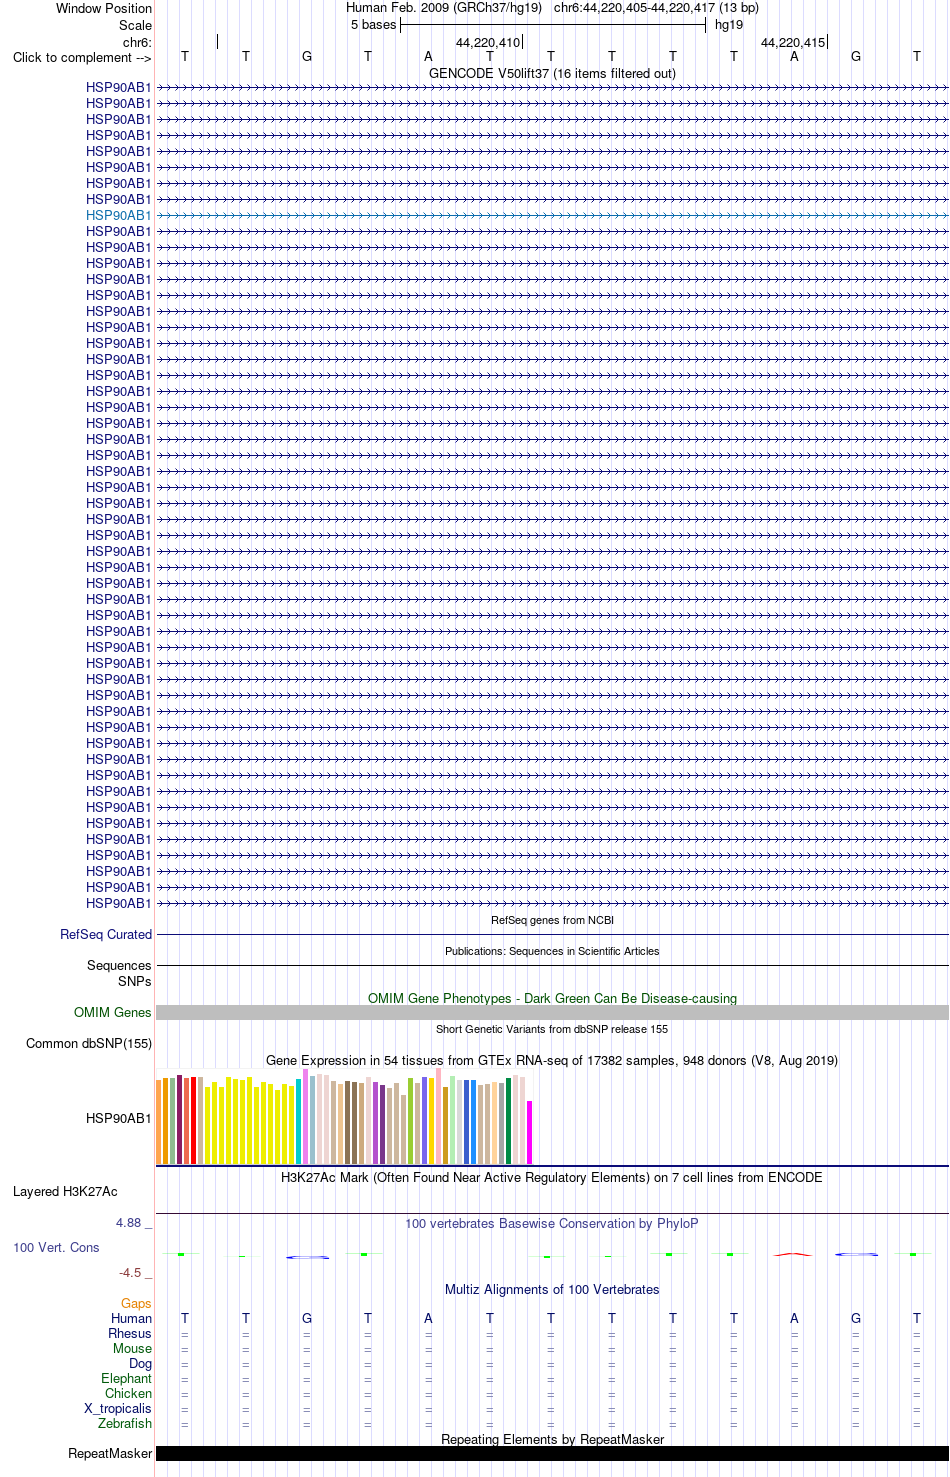The image size is (950, 1477).
Task: Click the Human Feb. 2009 (GRCh37/hg19) text
Action: [444, 8]
